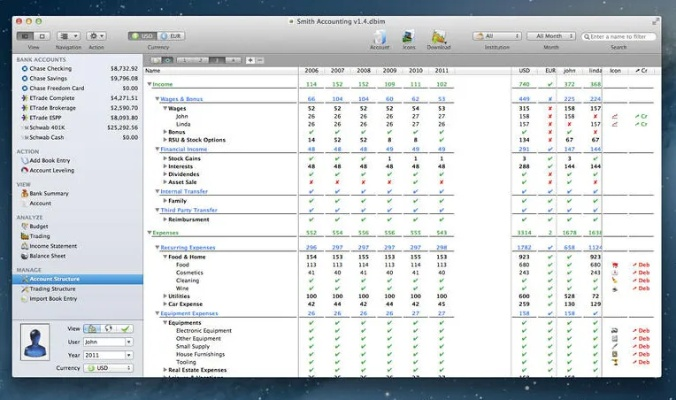Select Balance Sheet in the sidebar
This screenshot has width=676, height=400.
pyautogui.click(x=46, y=254)
